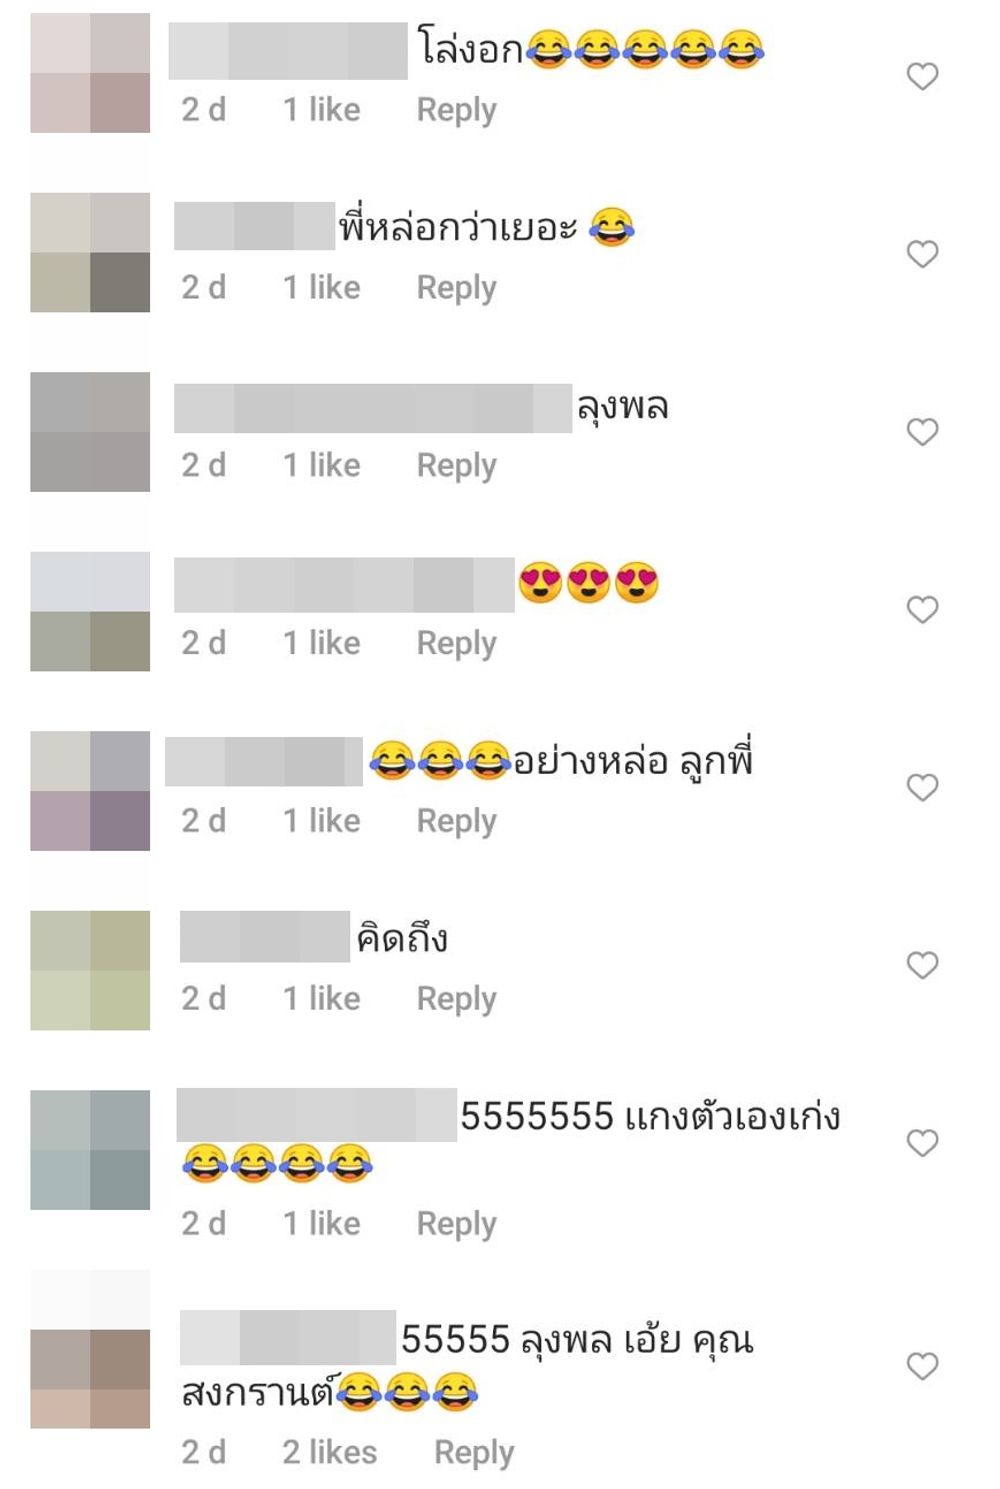Like the "โล่งอก" comment with heart icon
Image resolution: width=1000 pixels, height=1489 pixels.
coord(922,76)
